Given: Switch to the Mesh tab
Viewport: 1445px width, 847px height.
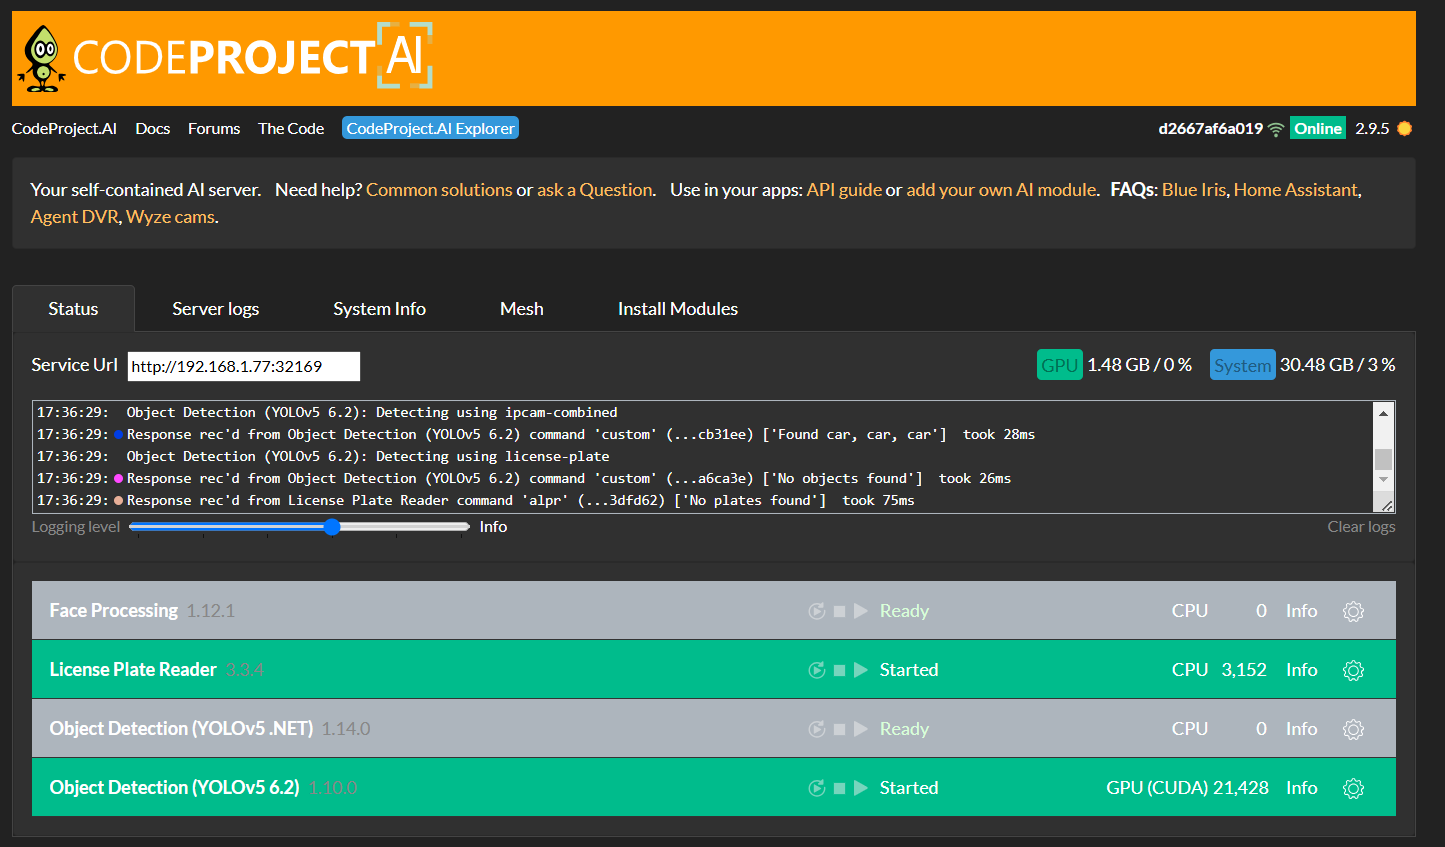Looking at the screenshot, I should pos(521,309).
